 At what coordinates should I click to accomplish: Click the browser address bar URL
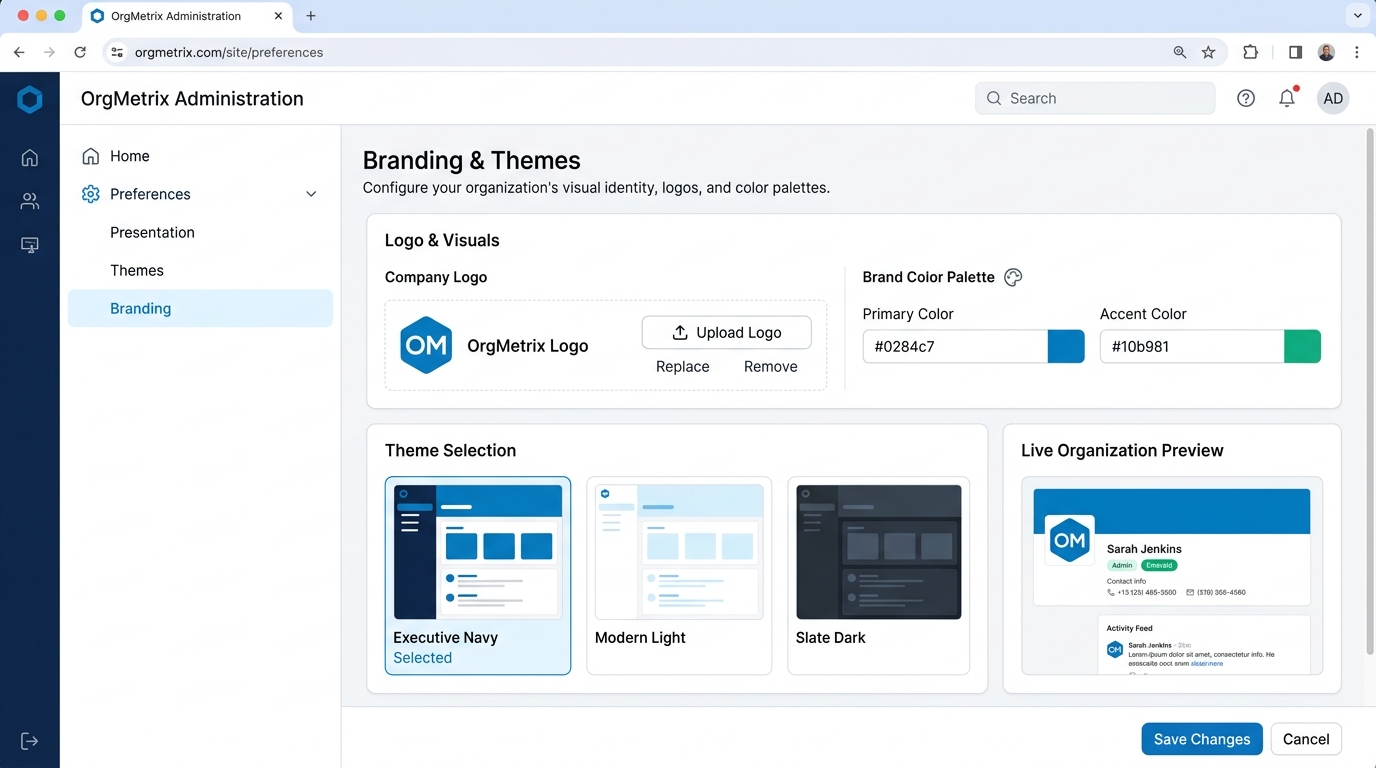pos(229,52)
